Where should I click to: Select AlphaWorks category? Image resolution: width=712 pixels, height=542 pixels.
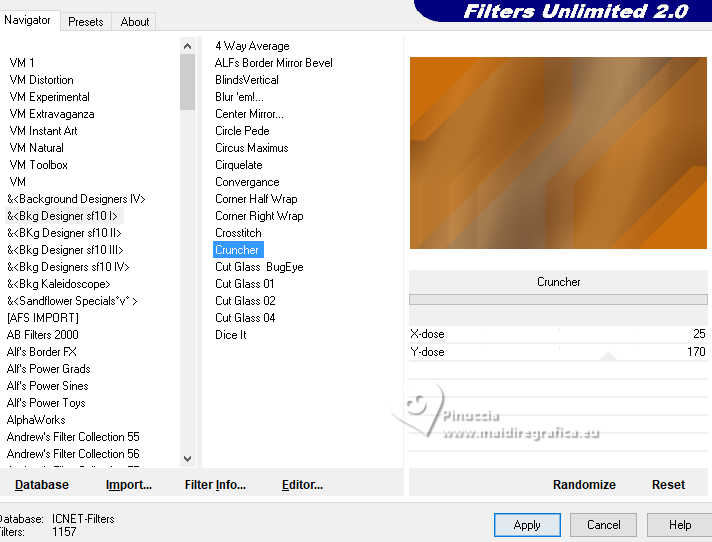36,420
